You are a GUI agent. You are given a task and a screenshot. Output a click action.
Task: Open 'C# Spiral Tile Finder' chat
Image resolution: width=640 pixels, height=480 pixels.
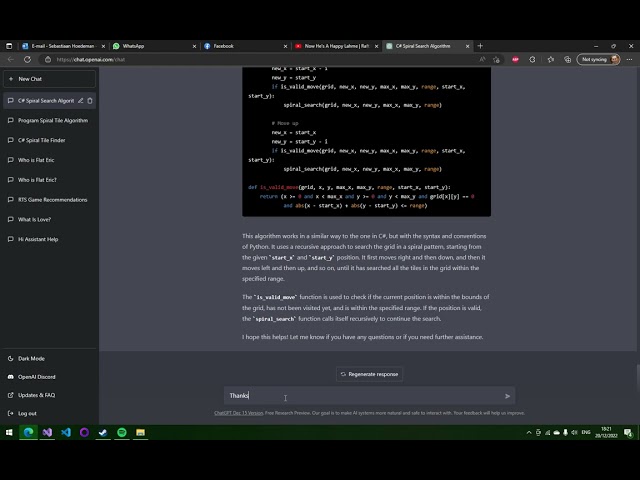click(x=49, y=140)
